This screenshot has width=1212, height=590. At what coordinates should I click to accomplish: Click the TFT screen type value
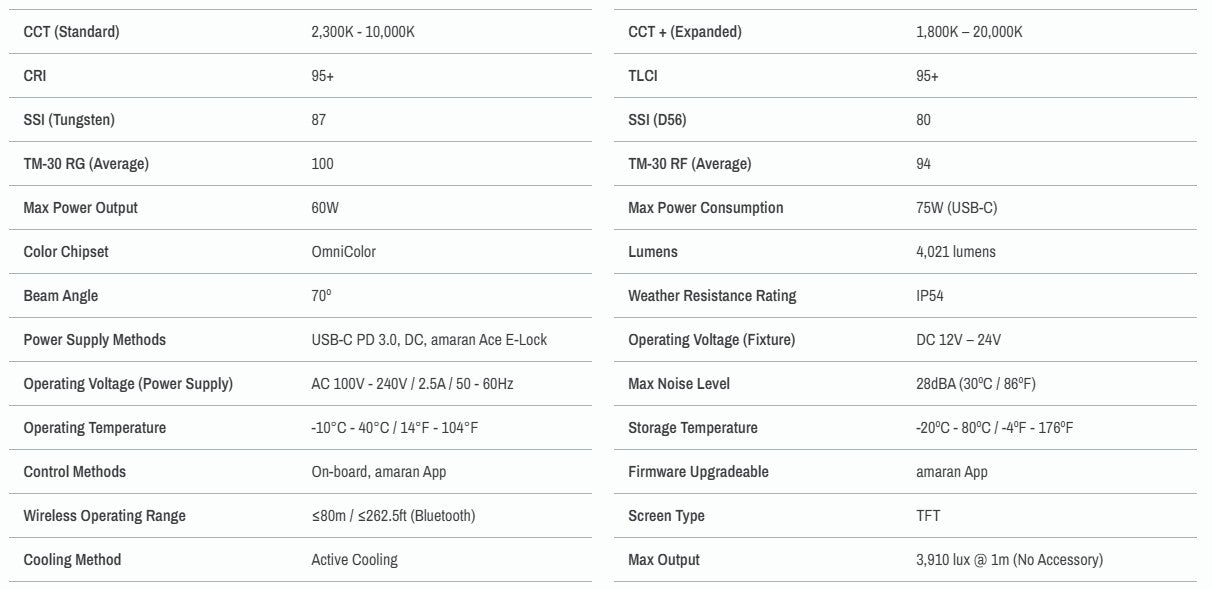click(928, 516)
